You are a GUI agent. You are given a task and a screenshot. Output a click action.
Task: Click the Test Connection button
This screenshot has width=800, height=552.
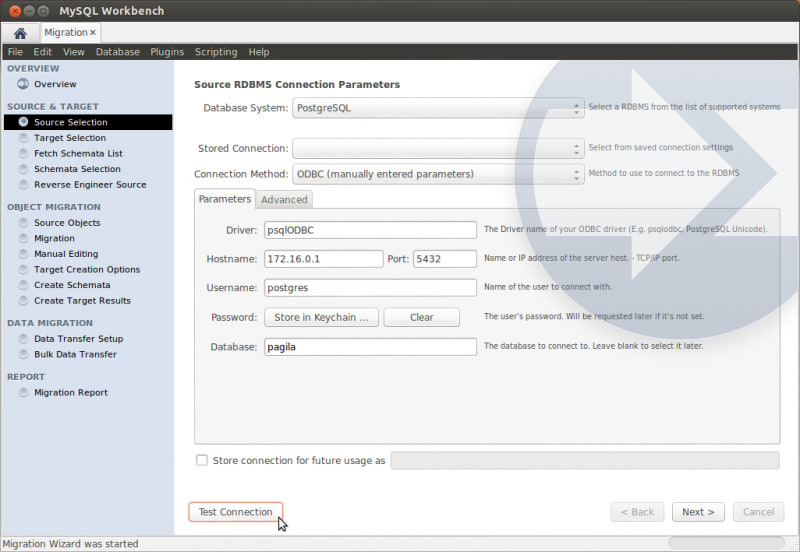pyautogui.click(x=235, y=512)
